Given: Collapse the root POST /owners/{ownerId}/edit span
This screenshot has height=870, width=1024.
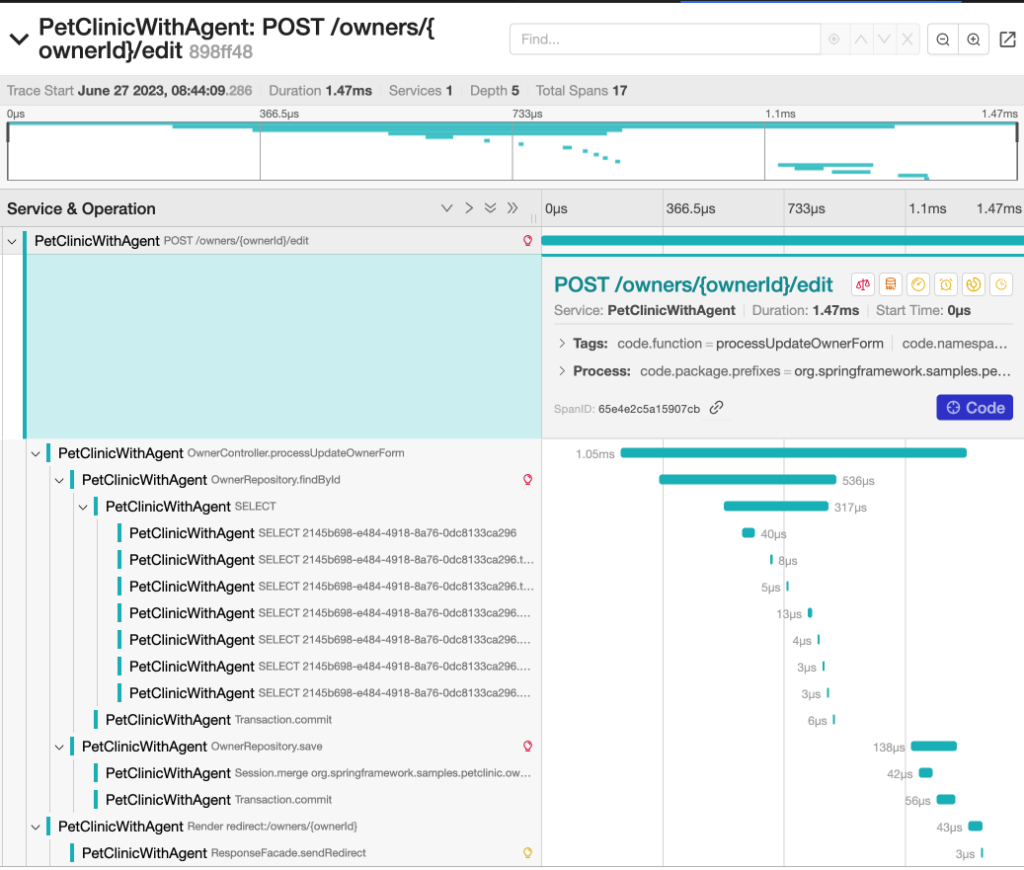Looking at the screenshot, I should [12, 241].
